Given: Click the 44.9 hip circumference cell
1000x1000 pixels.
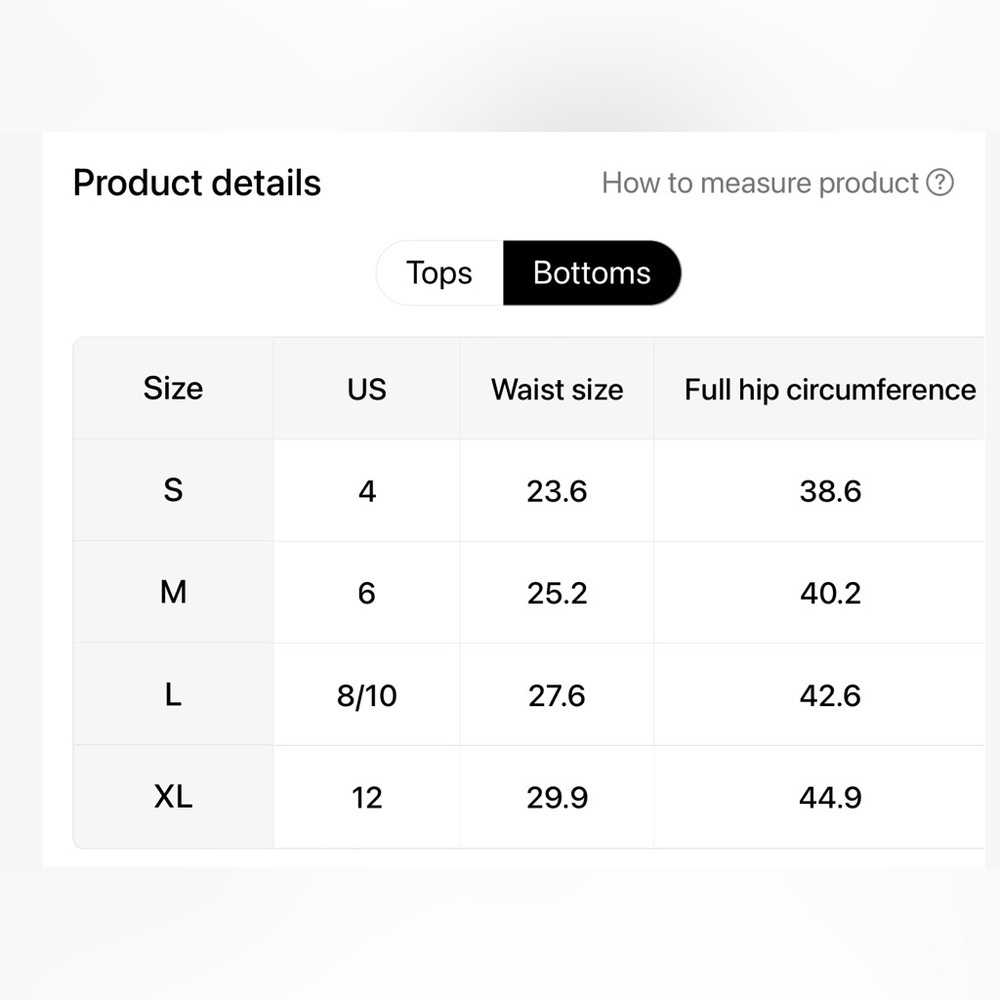Looking at the screenshot, I should [830, 797].
